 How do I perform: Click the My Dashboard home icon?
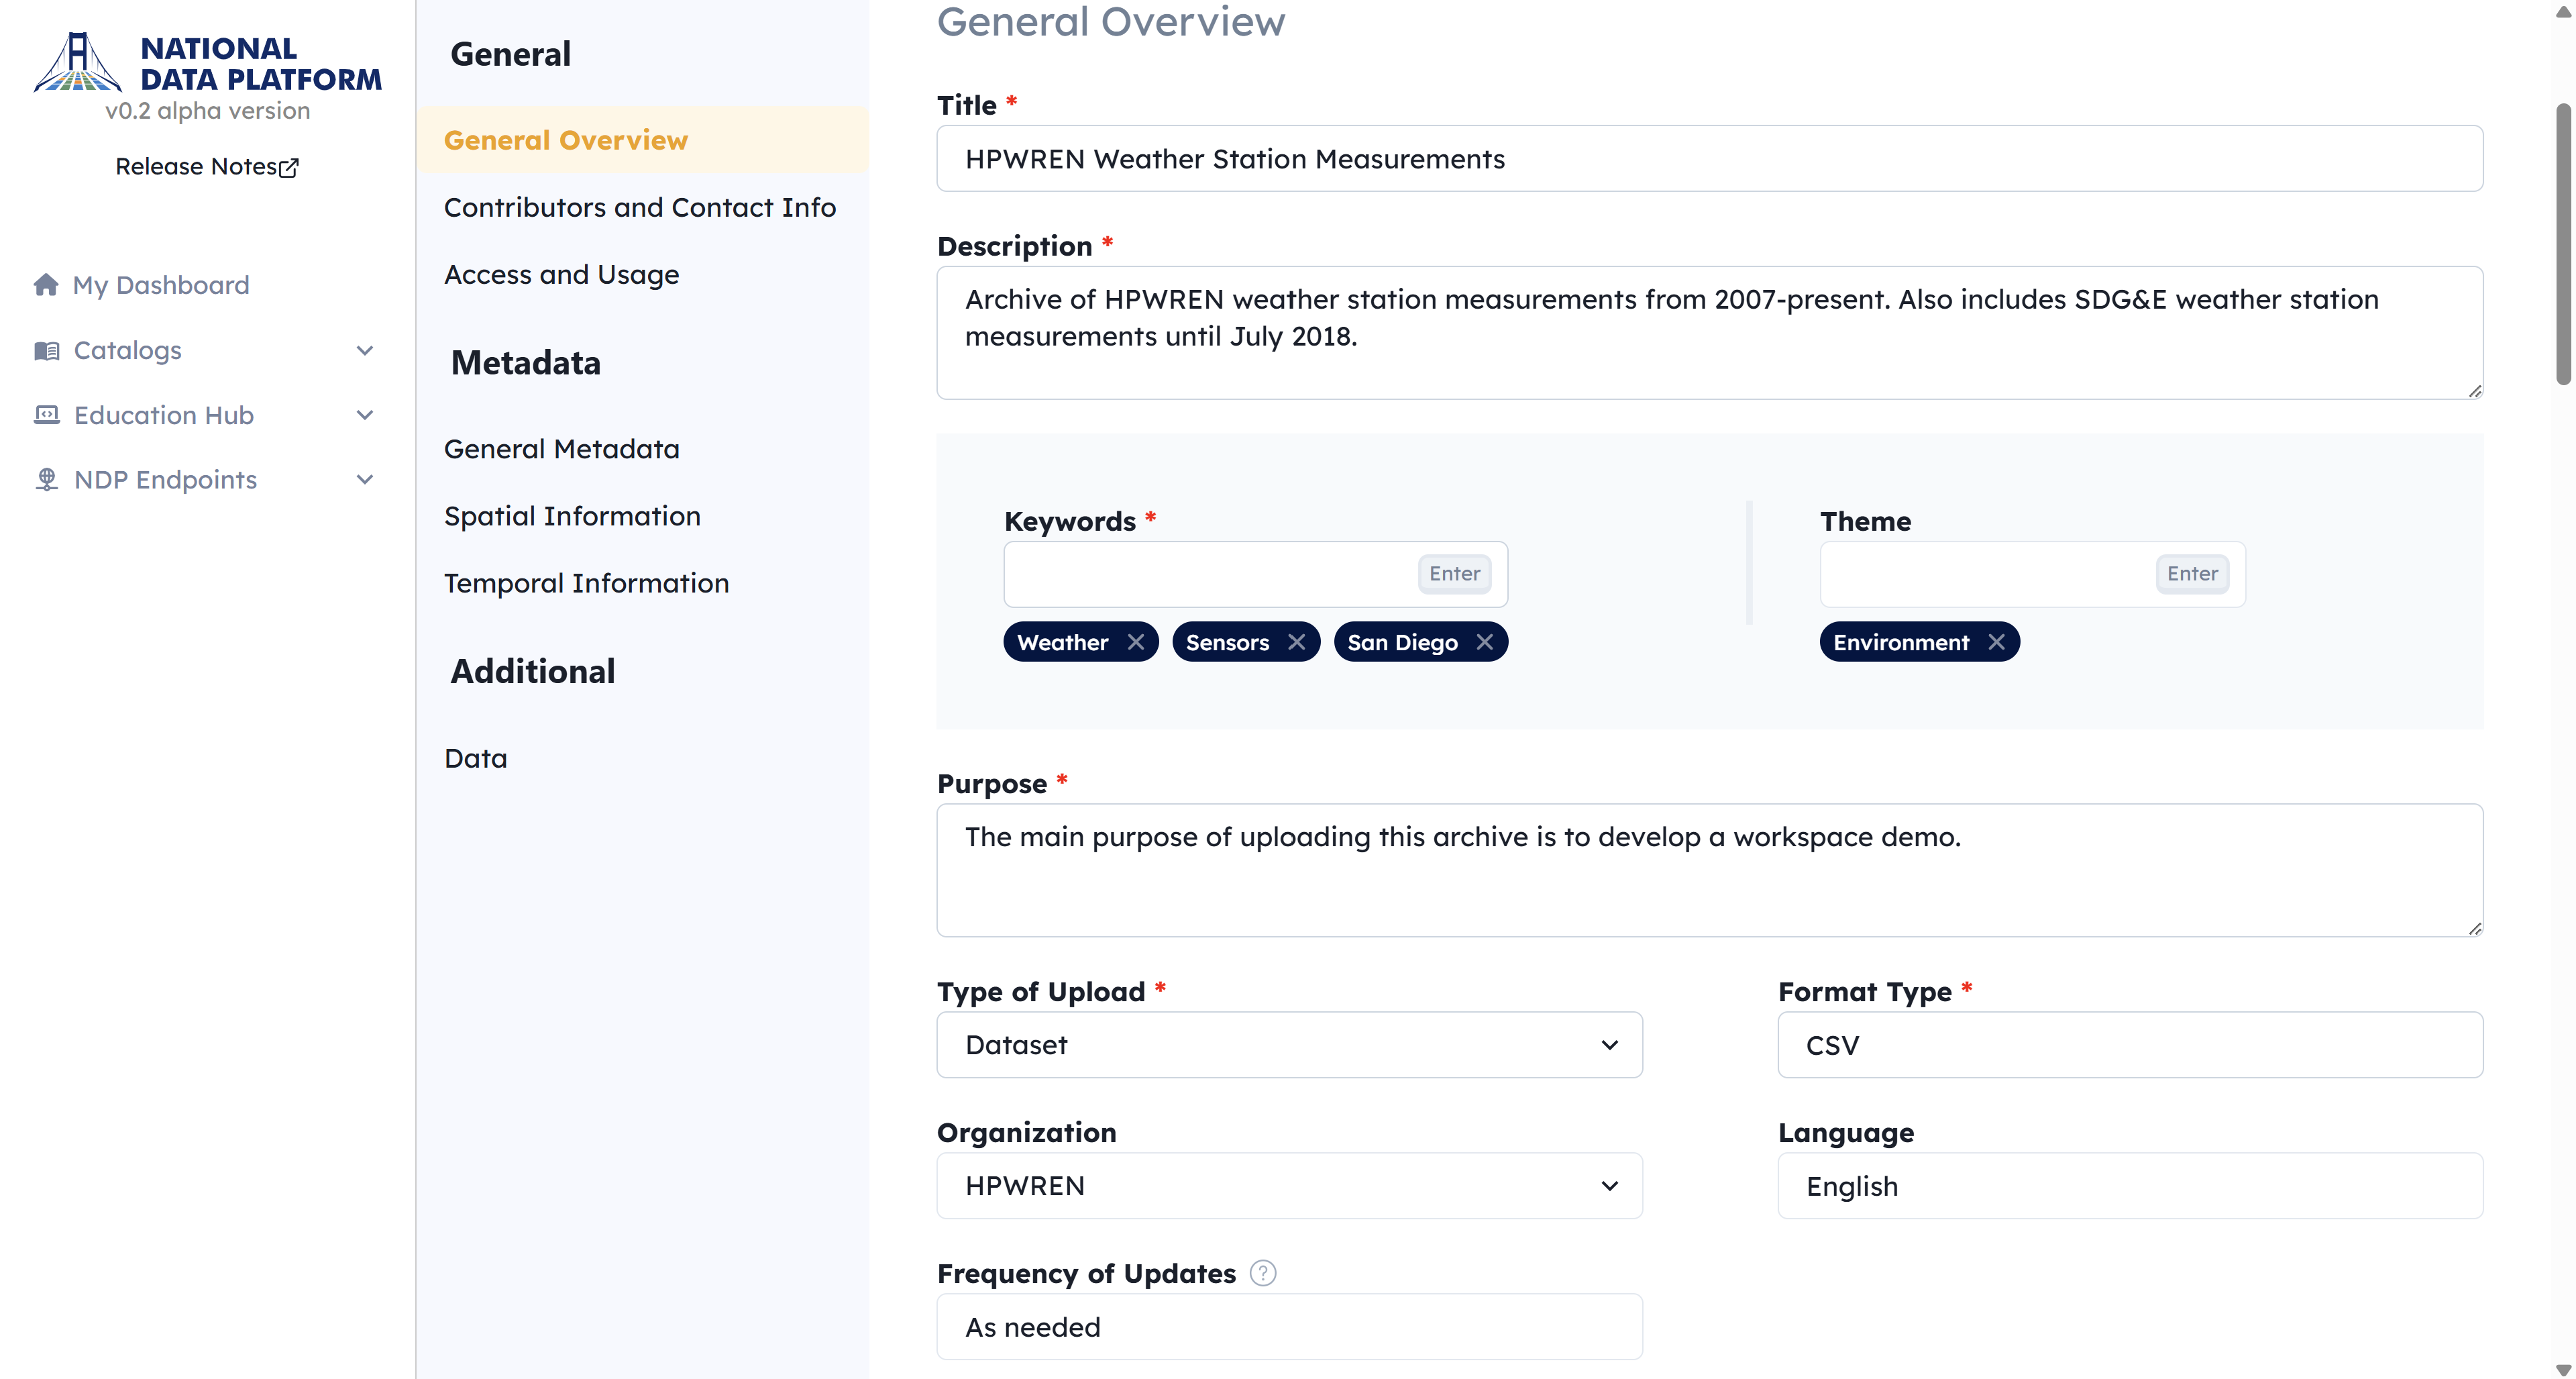pos(46,285)
